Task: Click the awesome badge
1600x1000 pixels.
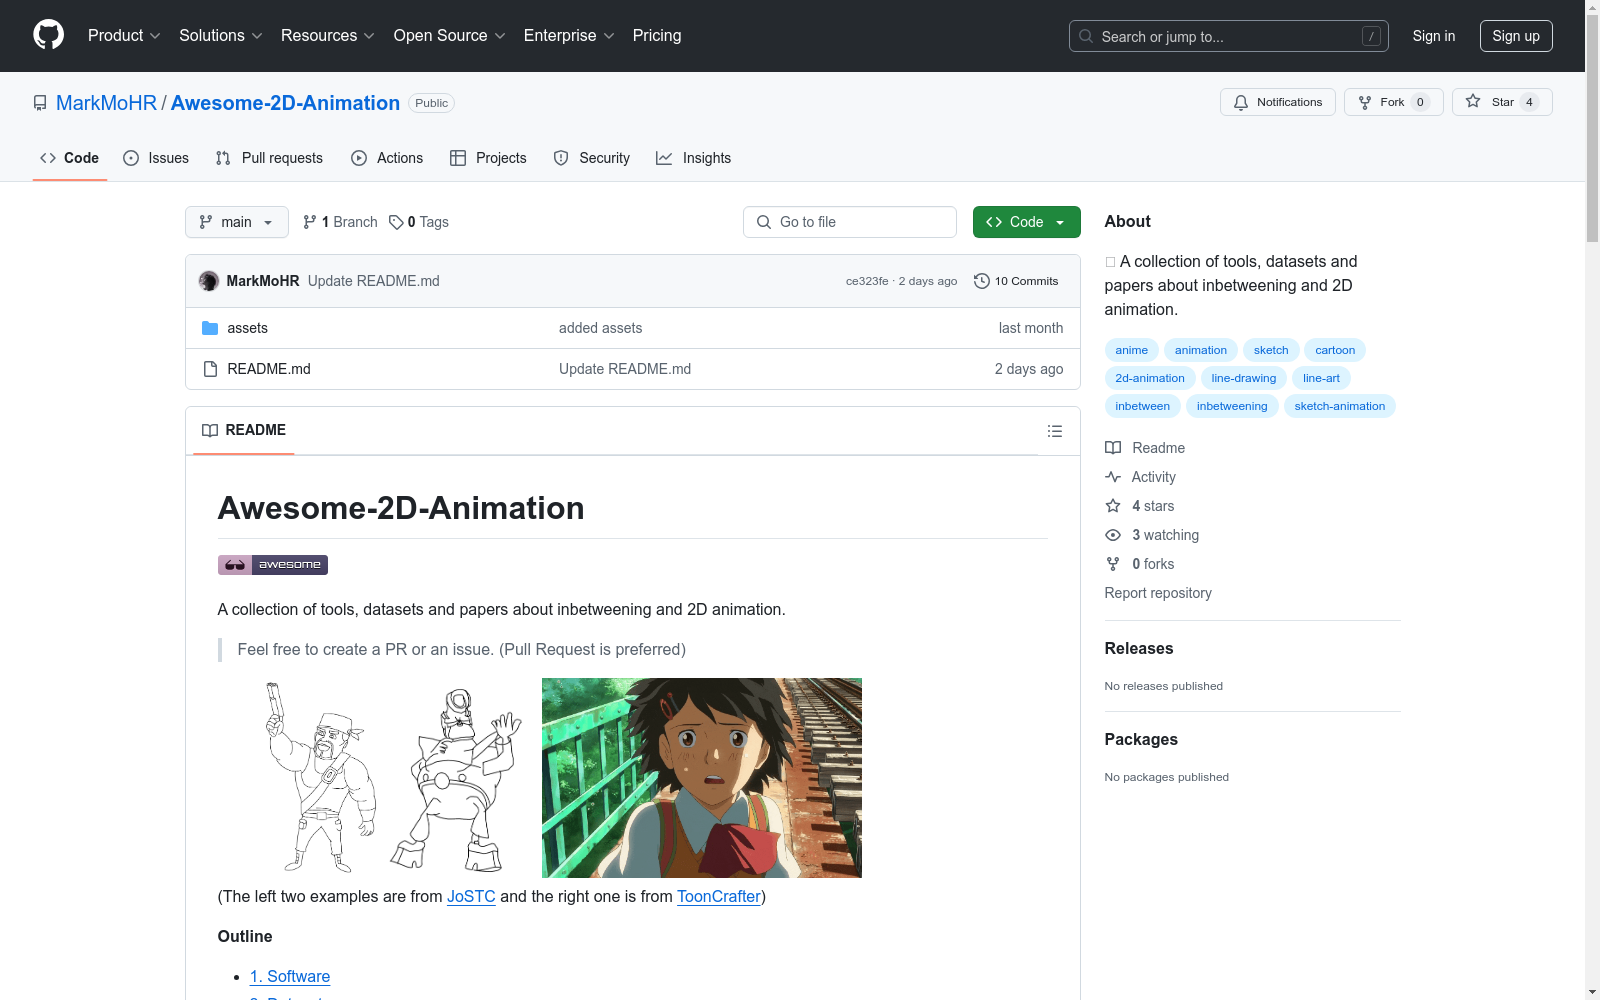Action: pyautogui.click(x=272, y=565)
